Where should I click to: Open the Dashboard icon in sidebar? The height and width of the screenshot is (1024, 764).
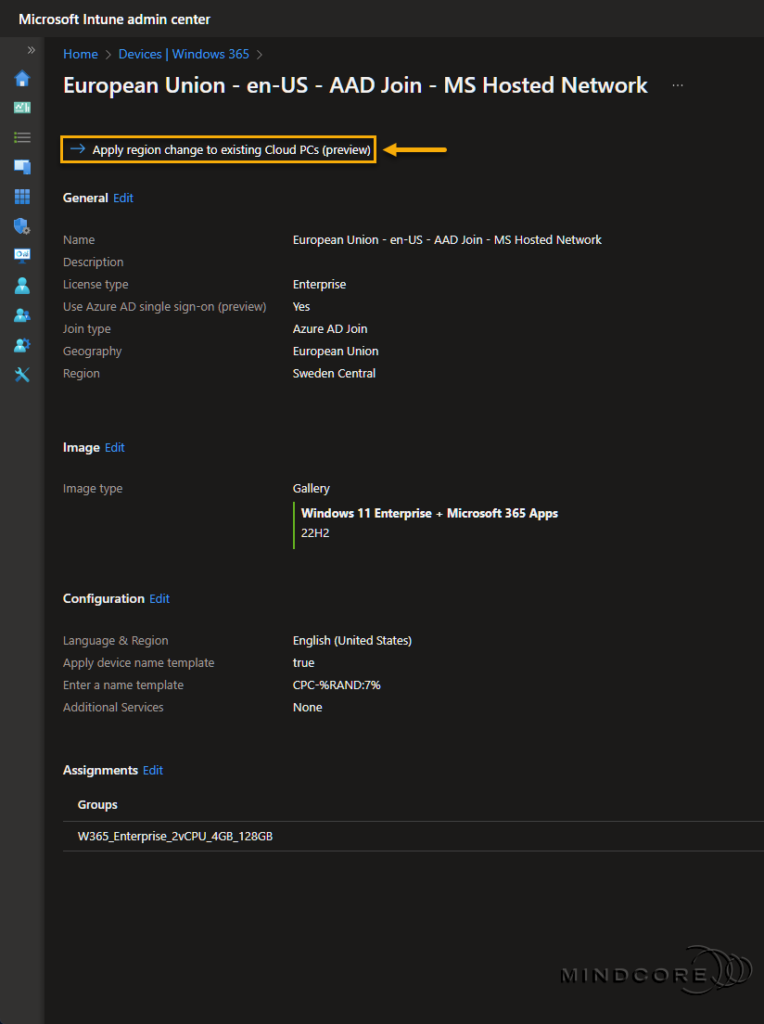pyautogui.click(x=22, y=108)
